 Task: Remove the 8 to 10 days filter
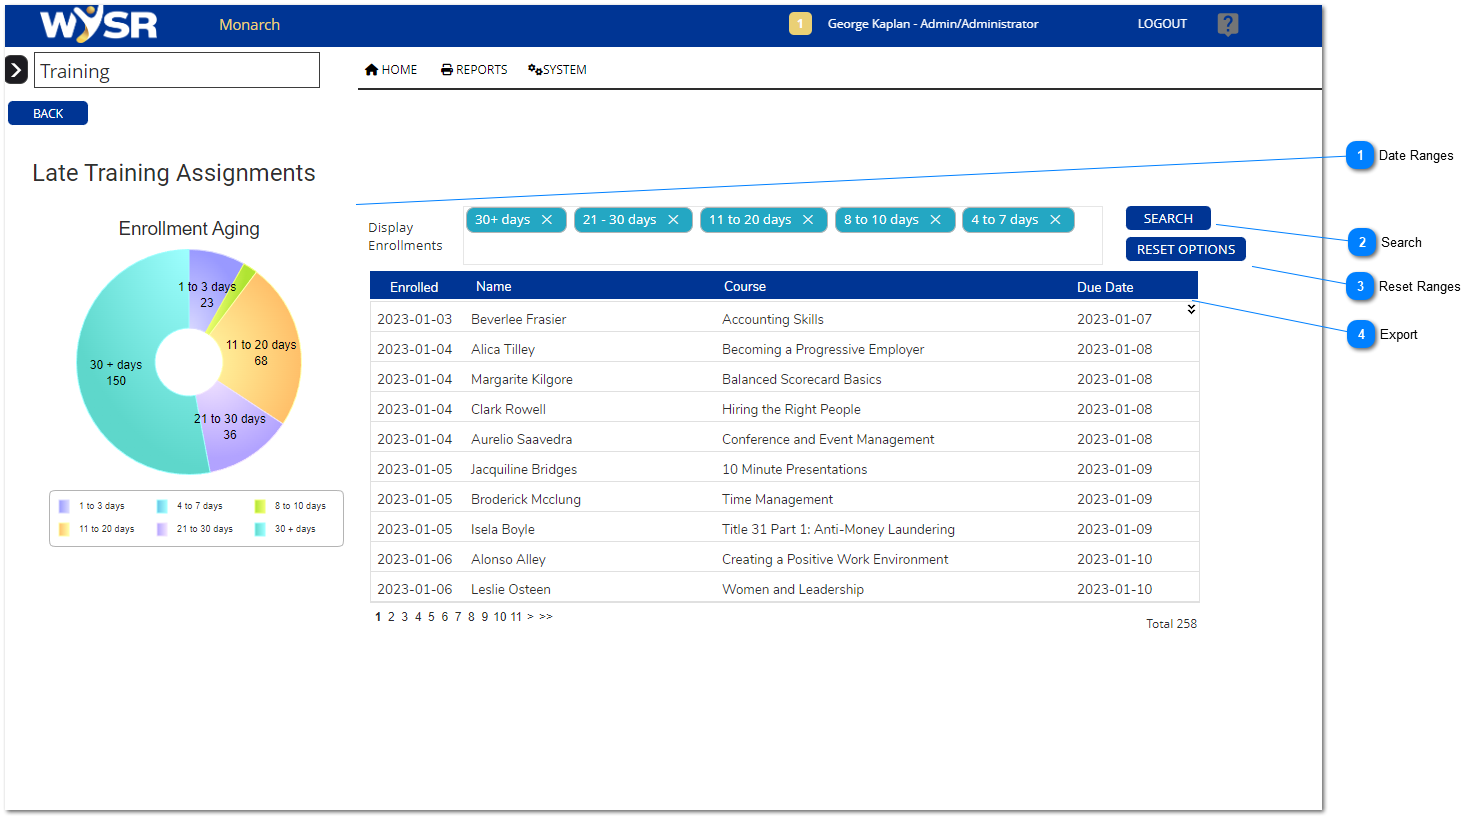pyautogui.click(x=936, y=220)
